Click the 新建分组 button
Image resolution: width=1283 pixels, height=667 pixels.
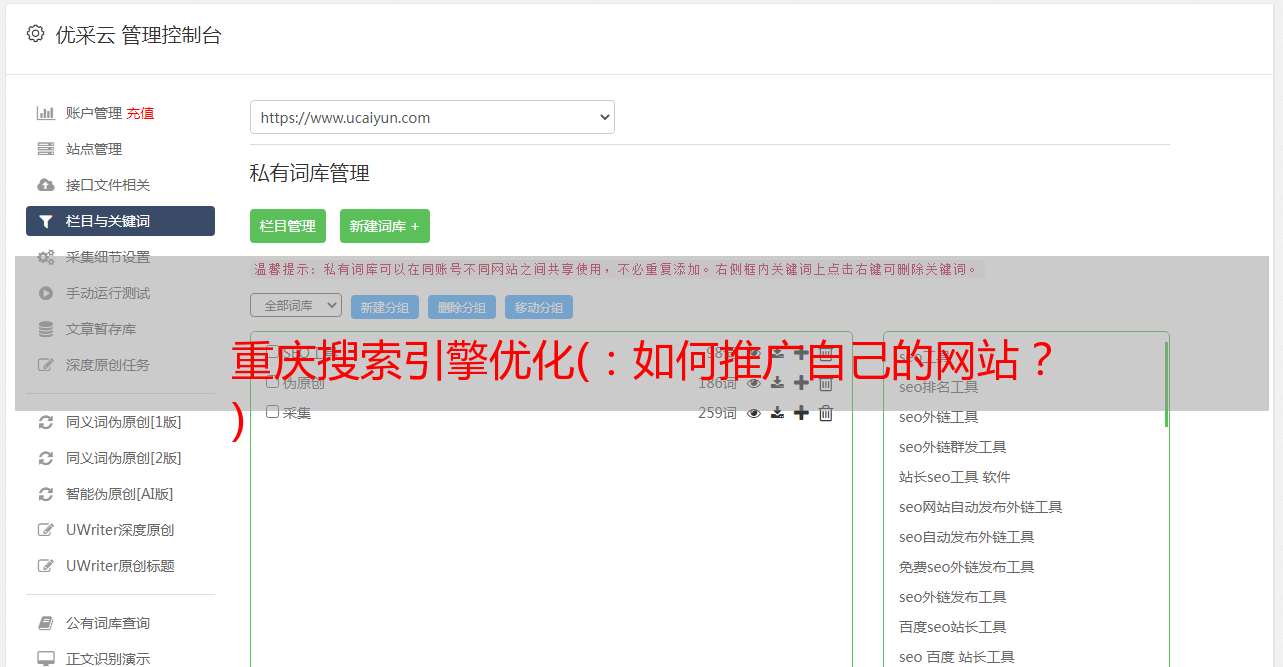[x=385, y=307]
